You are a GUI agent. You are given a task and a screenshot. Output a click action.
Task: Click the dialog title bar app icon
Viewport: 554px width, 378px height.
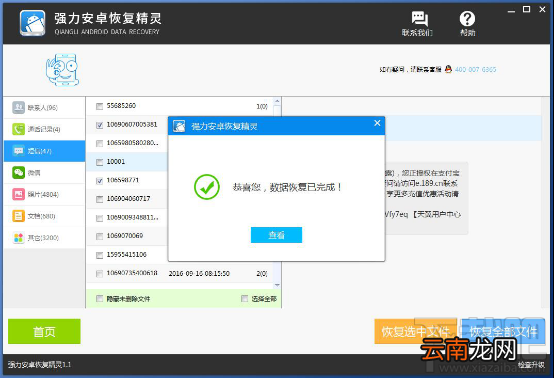(x=179, y=126)
